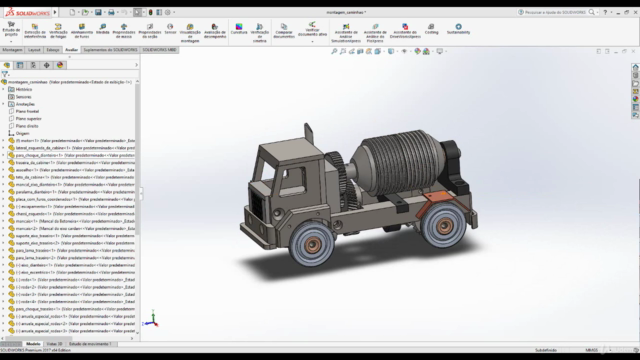Switch to the Esboço ribbon tab

[x=53, y=50]
